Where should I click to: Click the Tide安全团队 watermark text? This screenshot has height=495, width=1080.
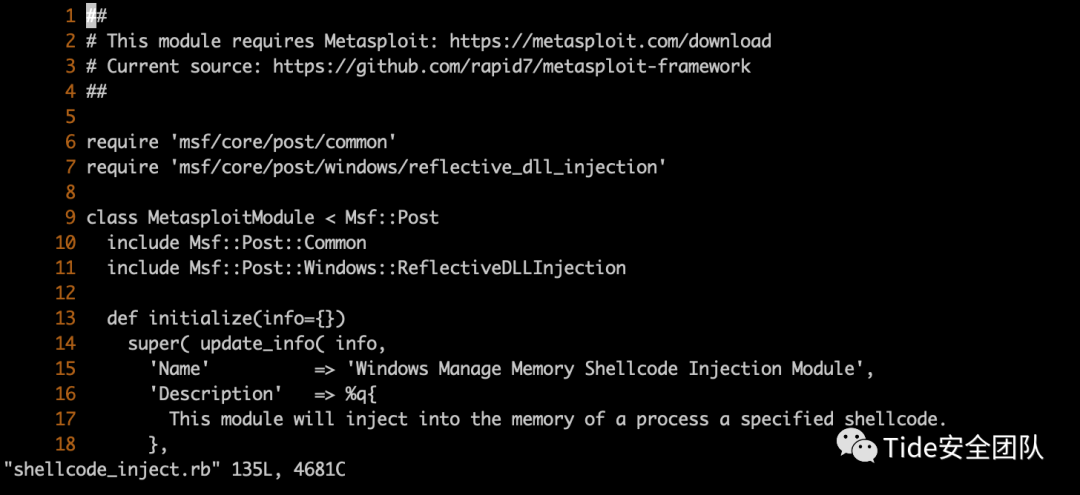(963, 447)
